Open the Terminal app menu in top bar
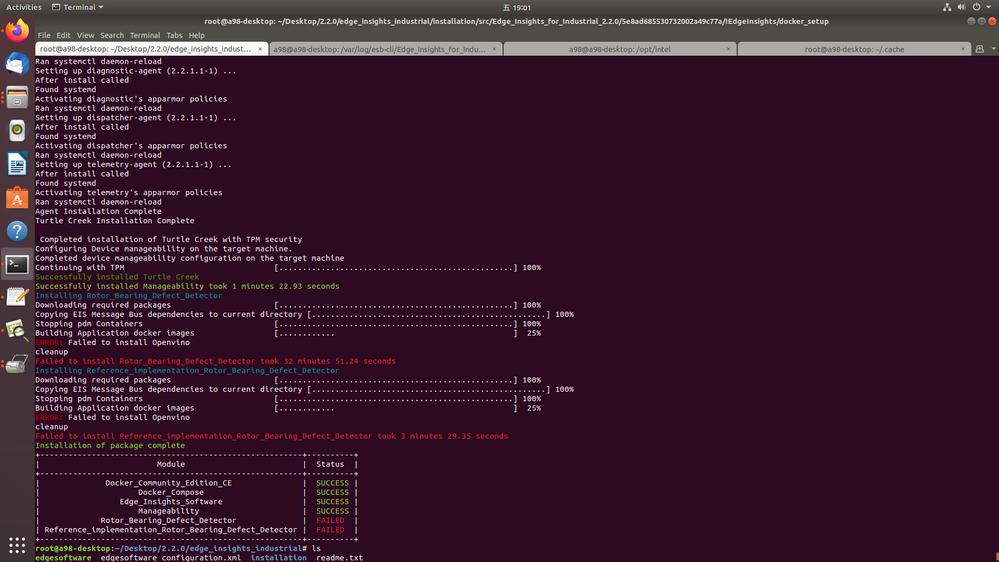The height and width of the screenshot is (562, 999). pos(78,7)
